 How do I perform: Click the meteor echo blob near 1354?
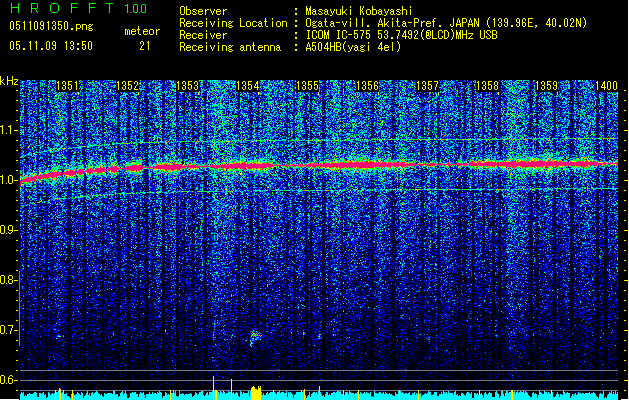tap(255, 337)
